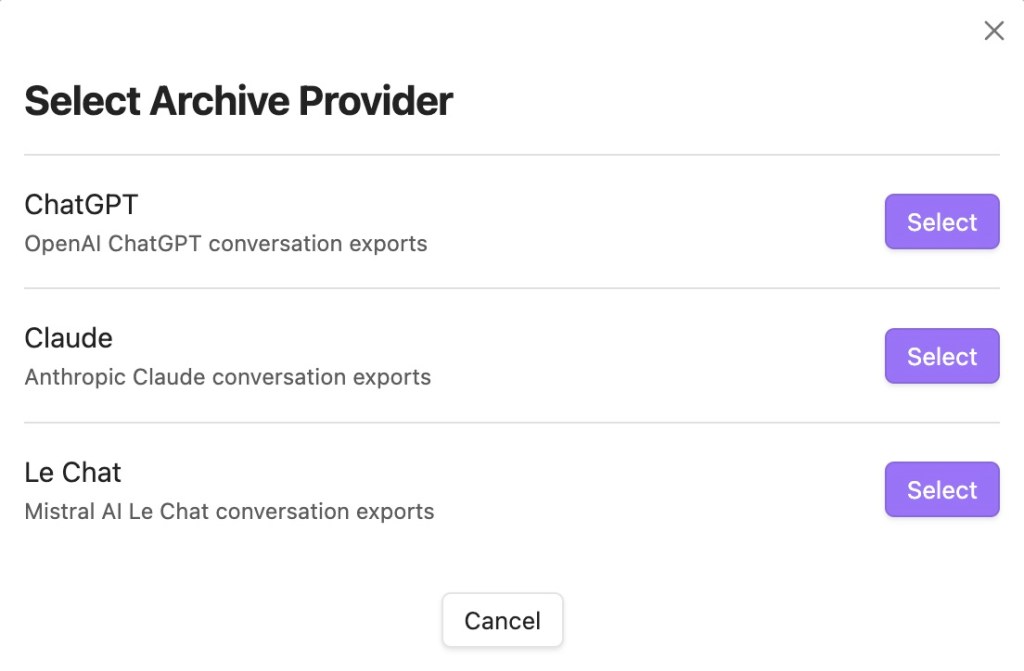This screenshot has width=1024, height=671.
Task: Click the Select Archive Provider heading
Action: point(238,101)
